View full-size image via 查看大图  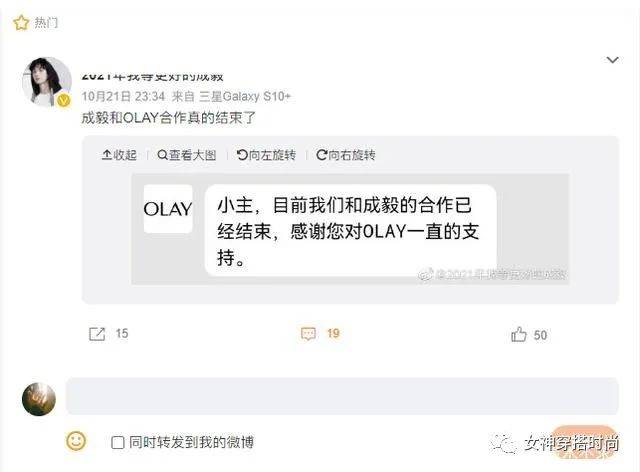click(187, 155)
